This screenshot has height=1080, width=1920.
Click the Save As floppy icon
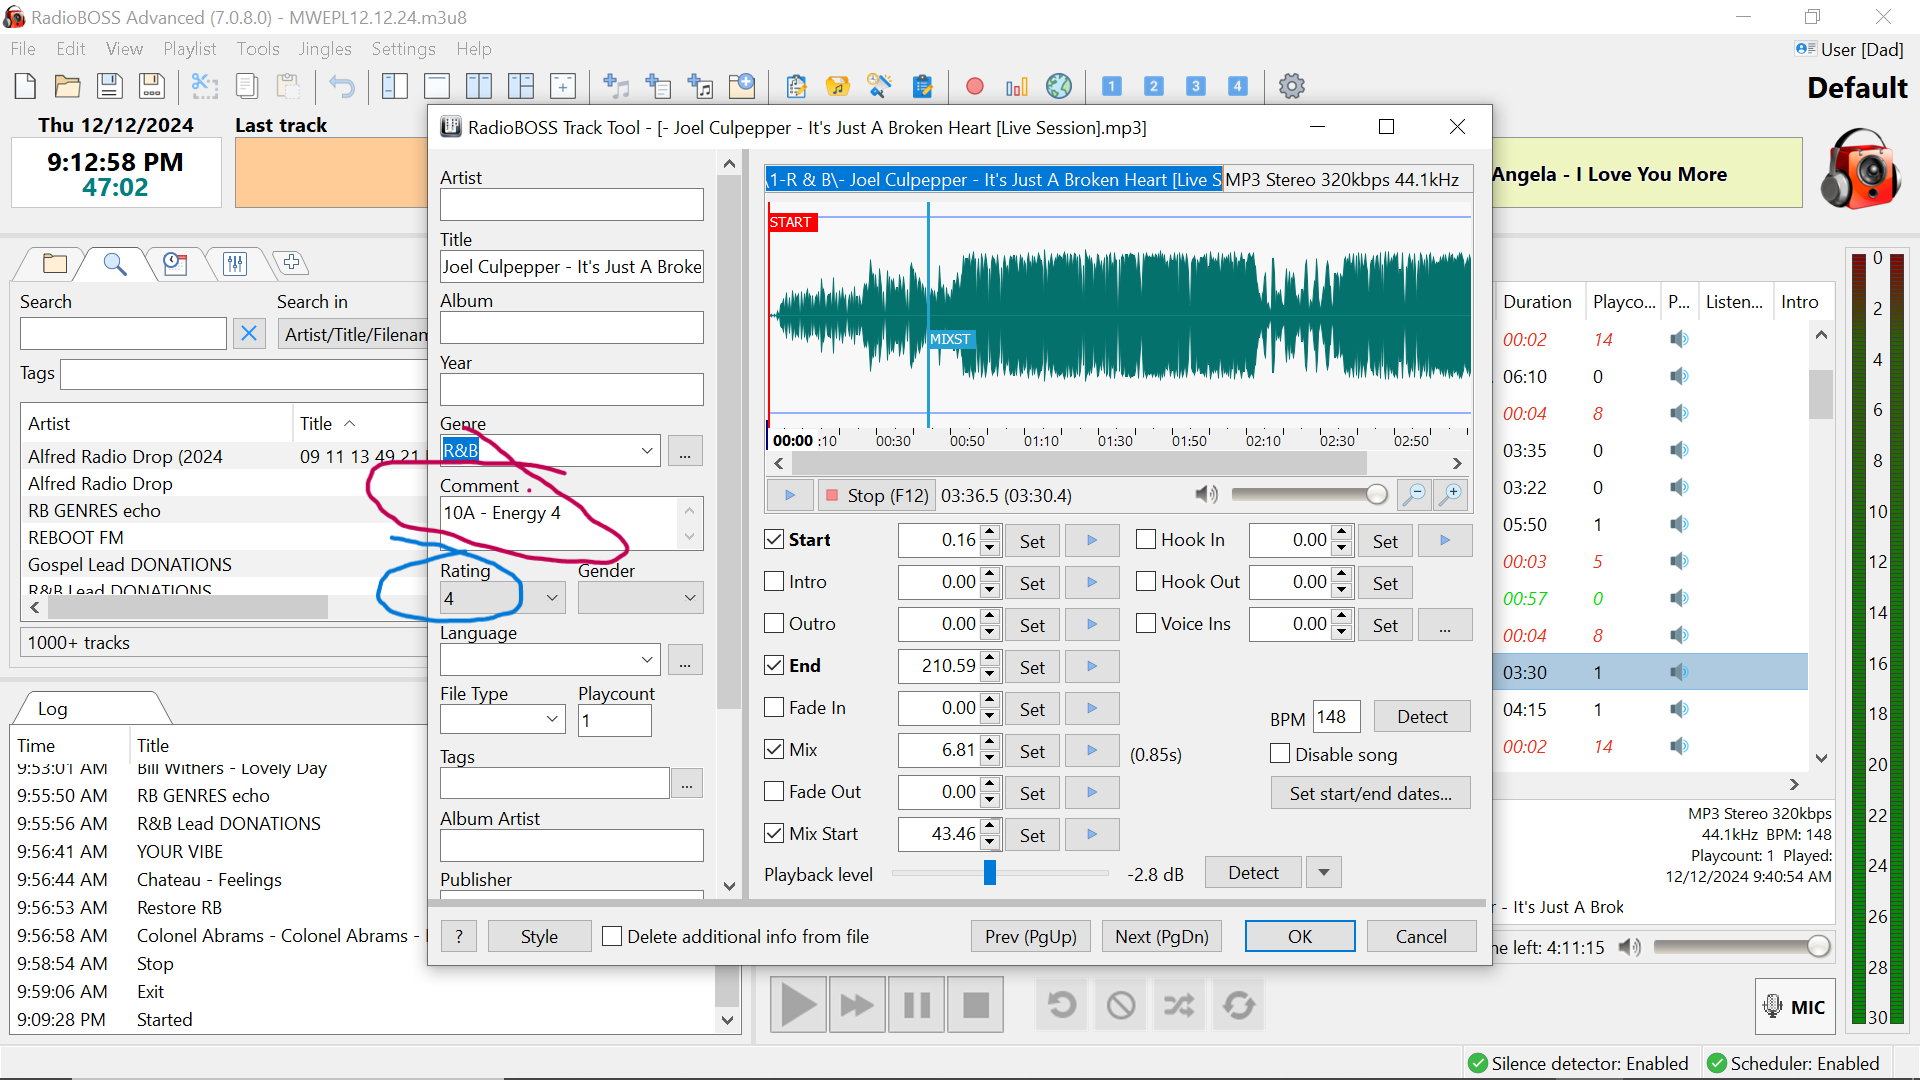click(151, 86)
